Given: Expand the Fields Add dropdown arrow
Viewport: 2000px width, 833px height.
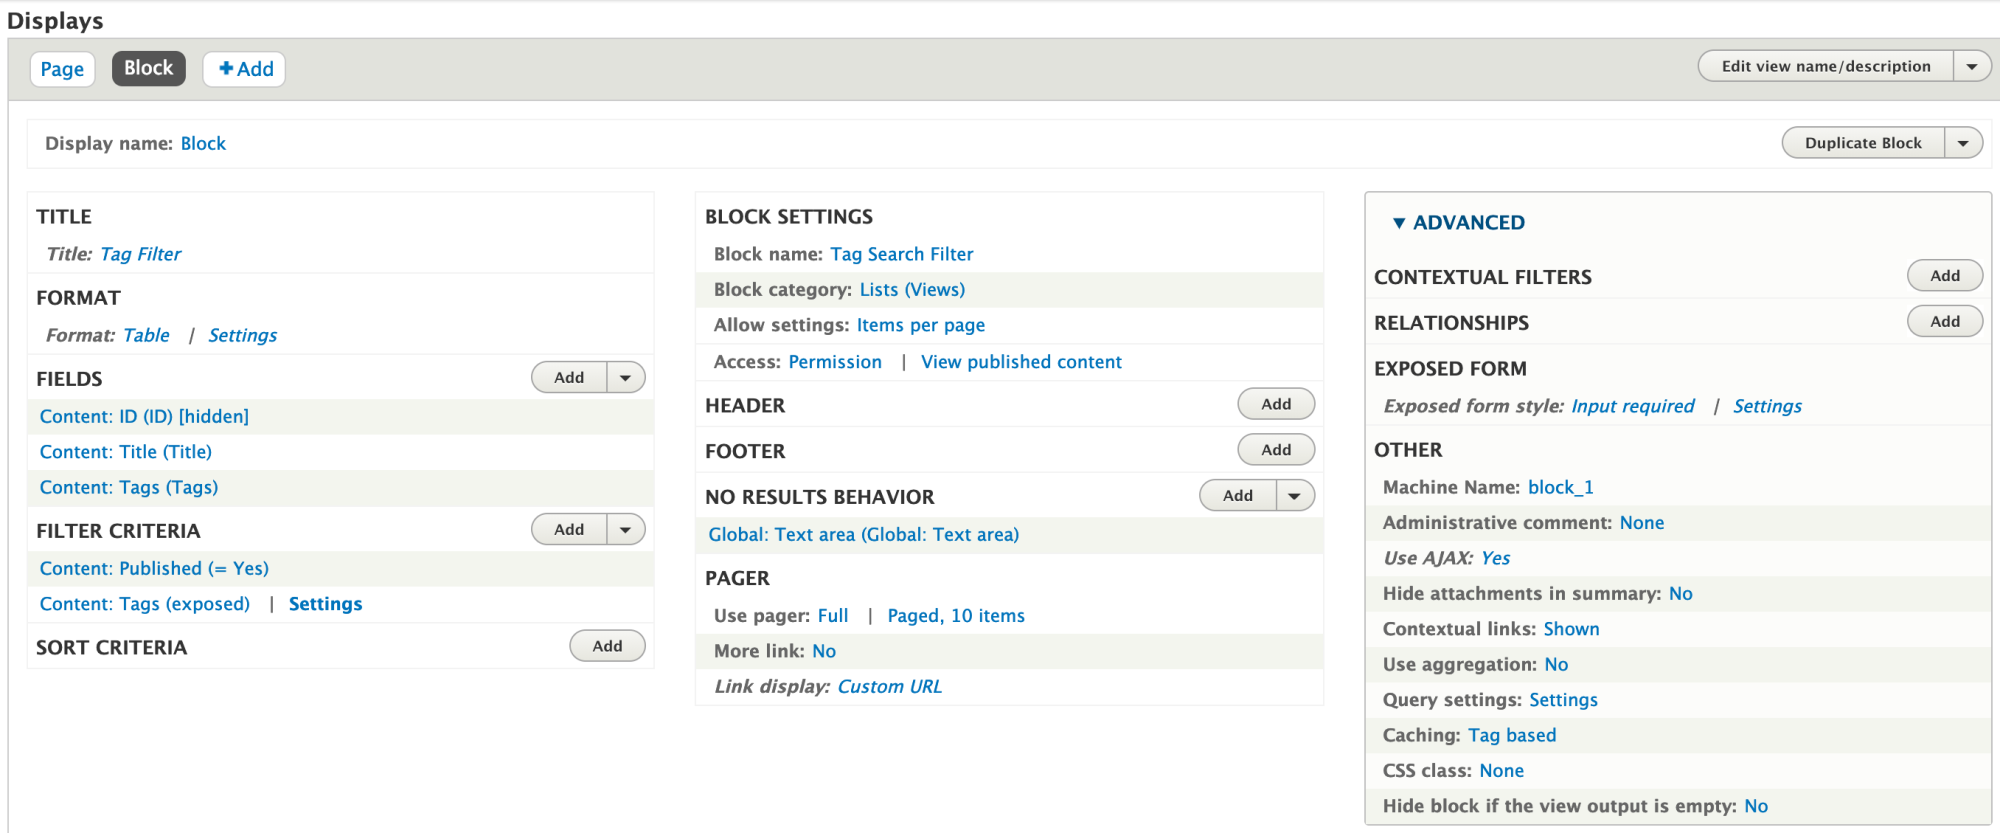Looking at the screenshot, I should pyautogui.click(x=625, y=378).
